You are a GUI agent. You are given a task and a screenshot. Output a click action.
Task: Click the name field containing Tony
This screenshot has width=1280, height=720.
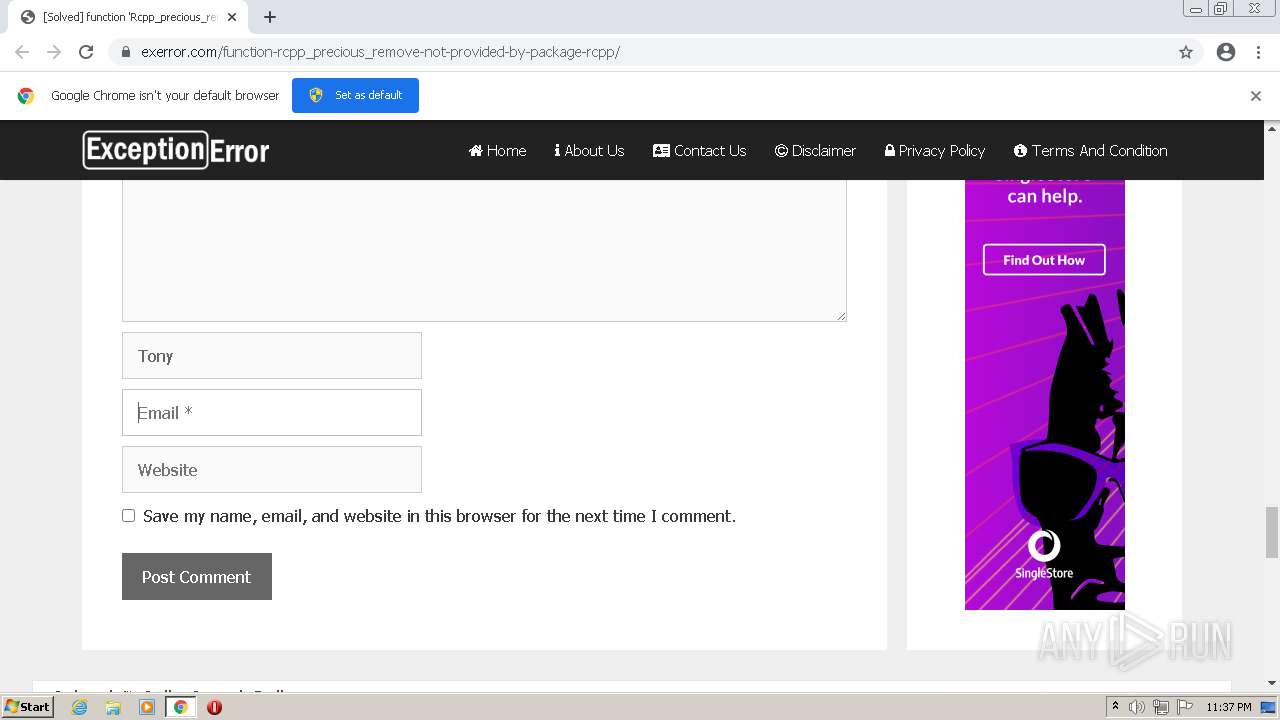coord(272,355)
